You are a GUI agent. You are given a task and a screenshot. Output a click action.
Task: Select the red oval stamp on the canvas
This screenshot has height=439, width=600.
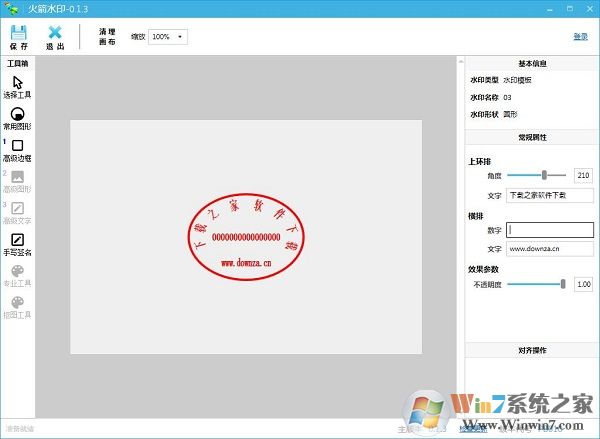pyautogui.click(x=246, y=237)
